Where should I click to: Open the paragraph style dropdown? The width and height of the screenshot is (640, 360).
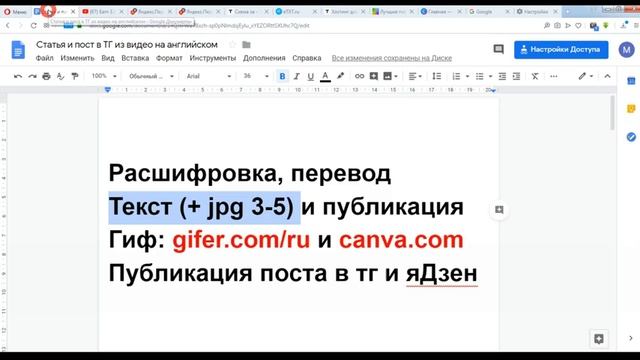coord(151,76)
